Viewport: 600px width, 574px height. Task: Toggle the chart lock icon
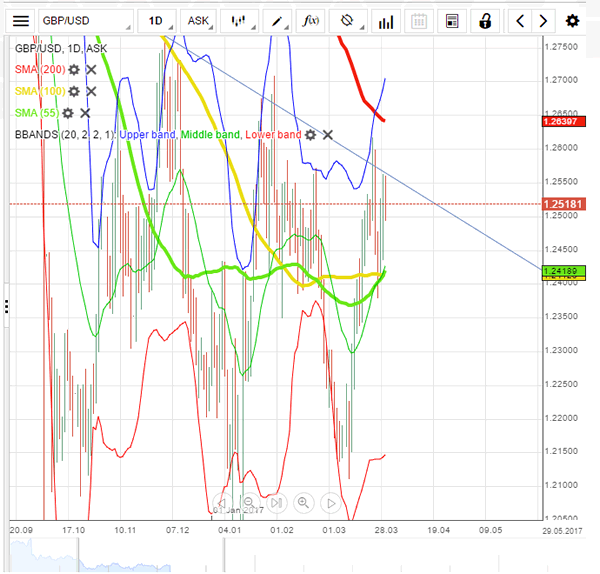click(x=485, y=21)
